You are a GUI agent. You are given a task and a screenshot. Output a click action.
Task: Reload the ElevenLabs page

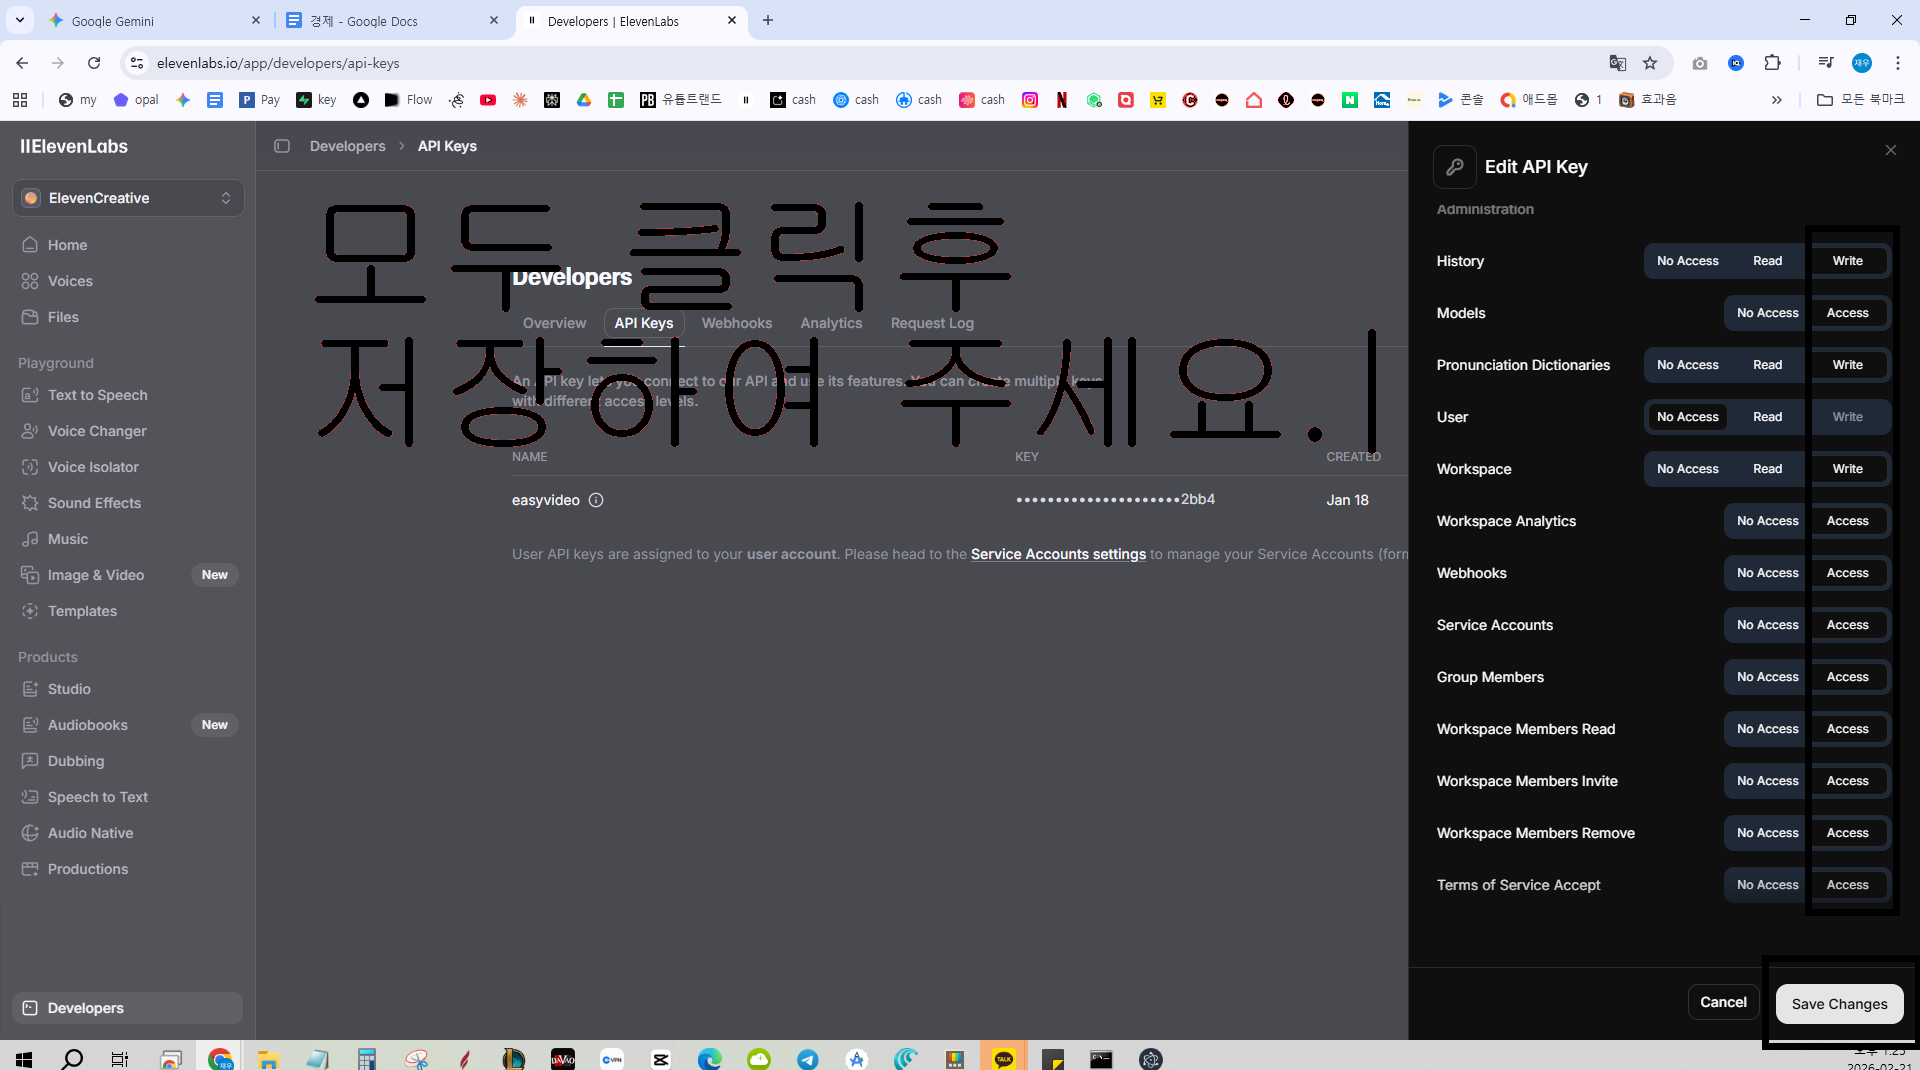point(94,63)
